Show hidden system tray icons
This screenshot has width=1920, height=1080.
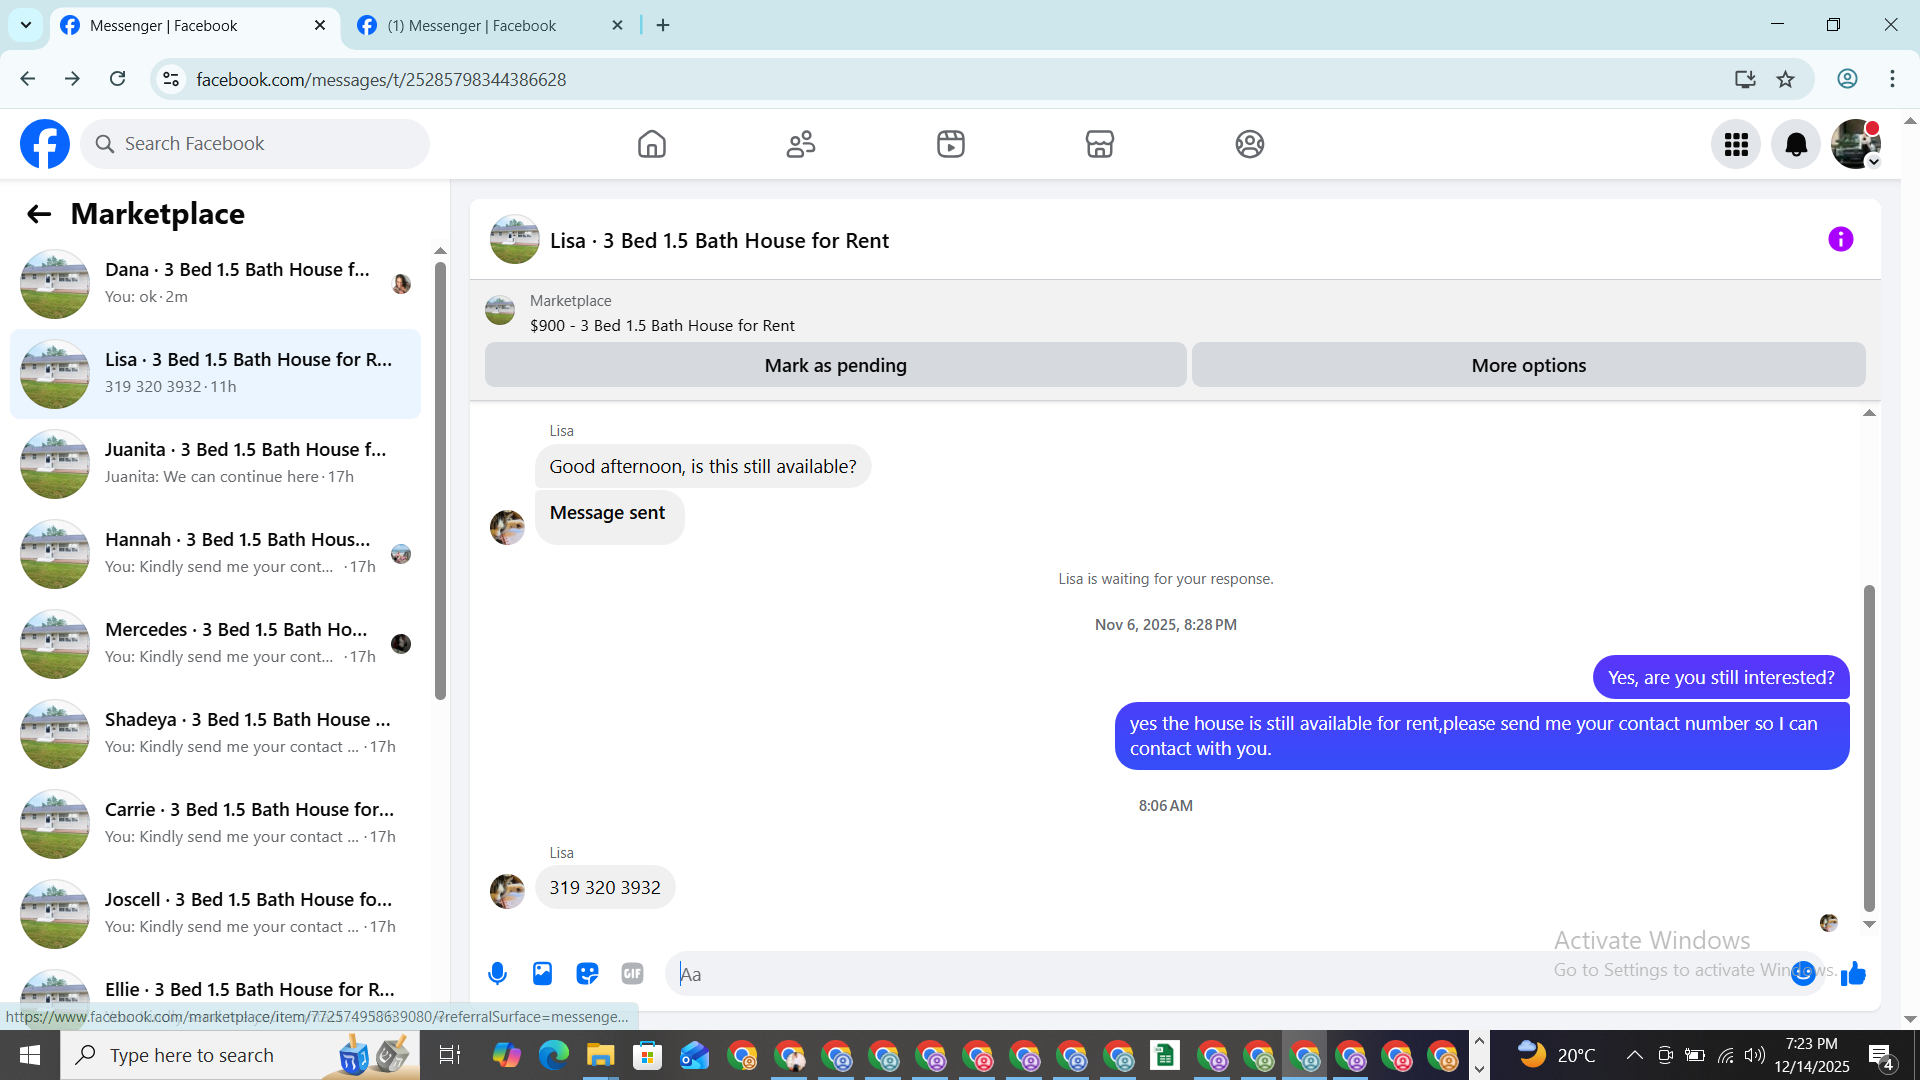(1634, 1055)
